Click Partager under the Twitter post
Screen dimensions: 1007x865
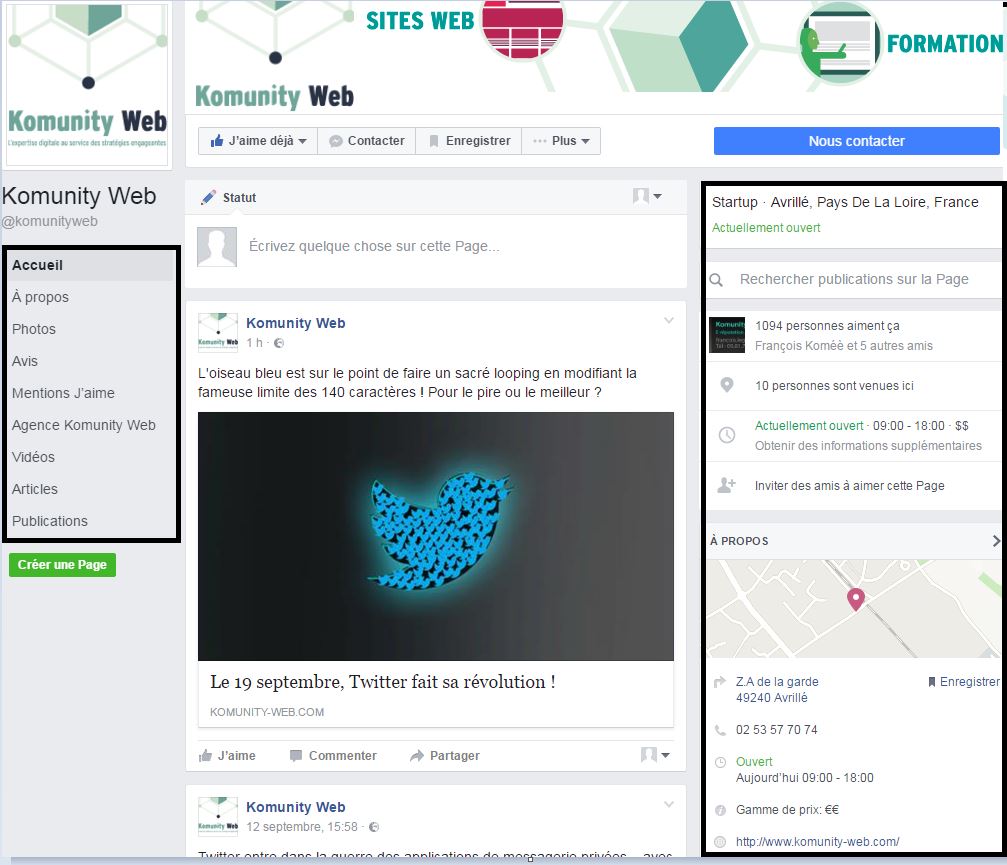click(445, 756)
